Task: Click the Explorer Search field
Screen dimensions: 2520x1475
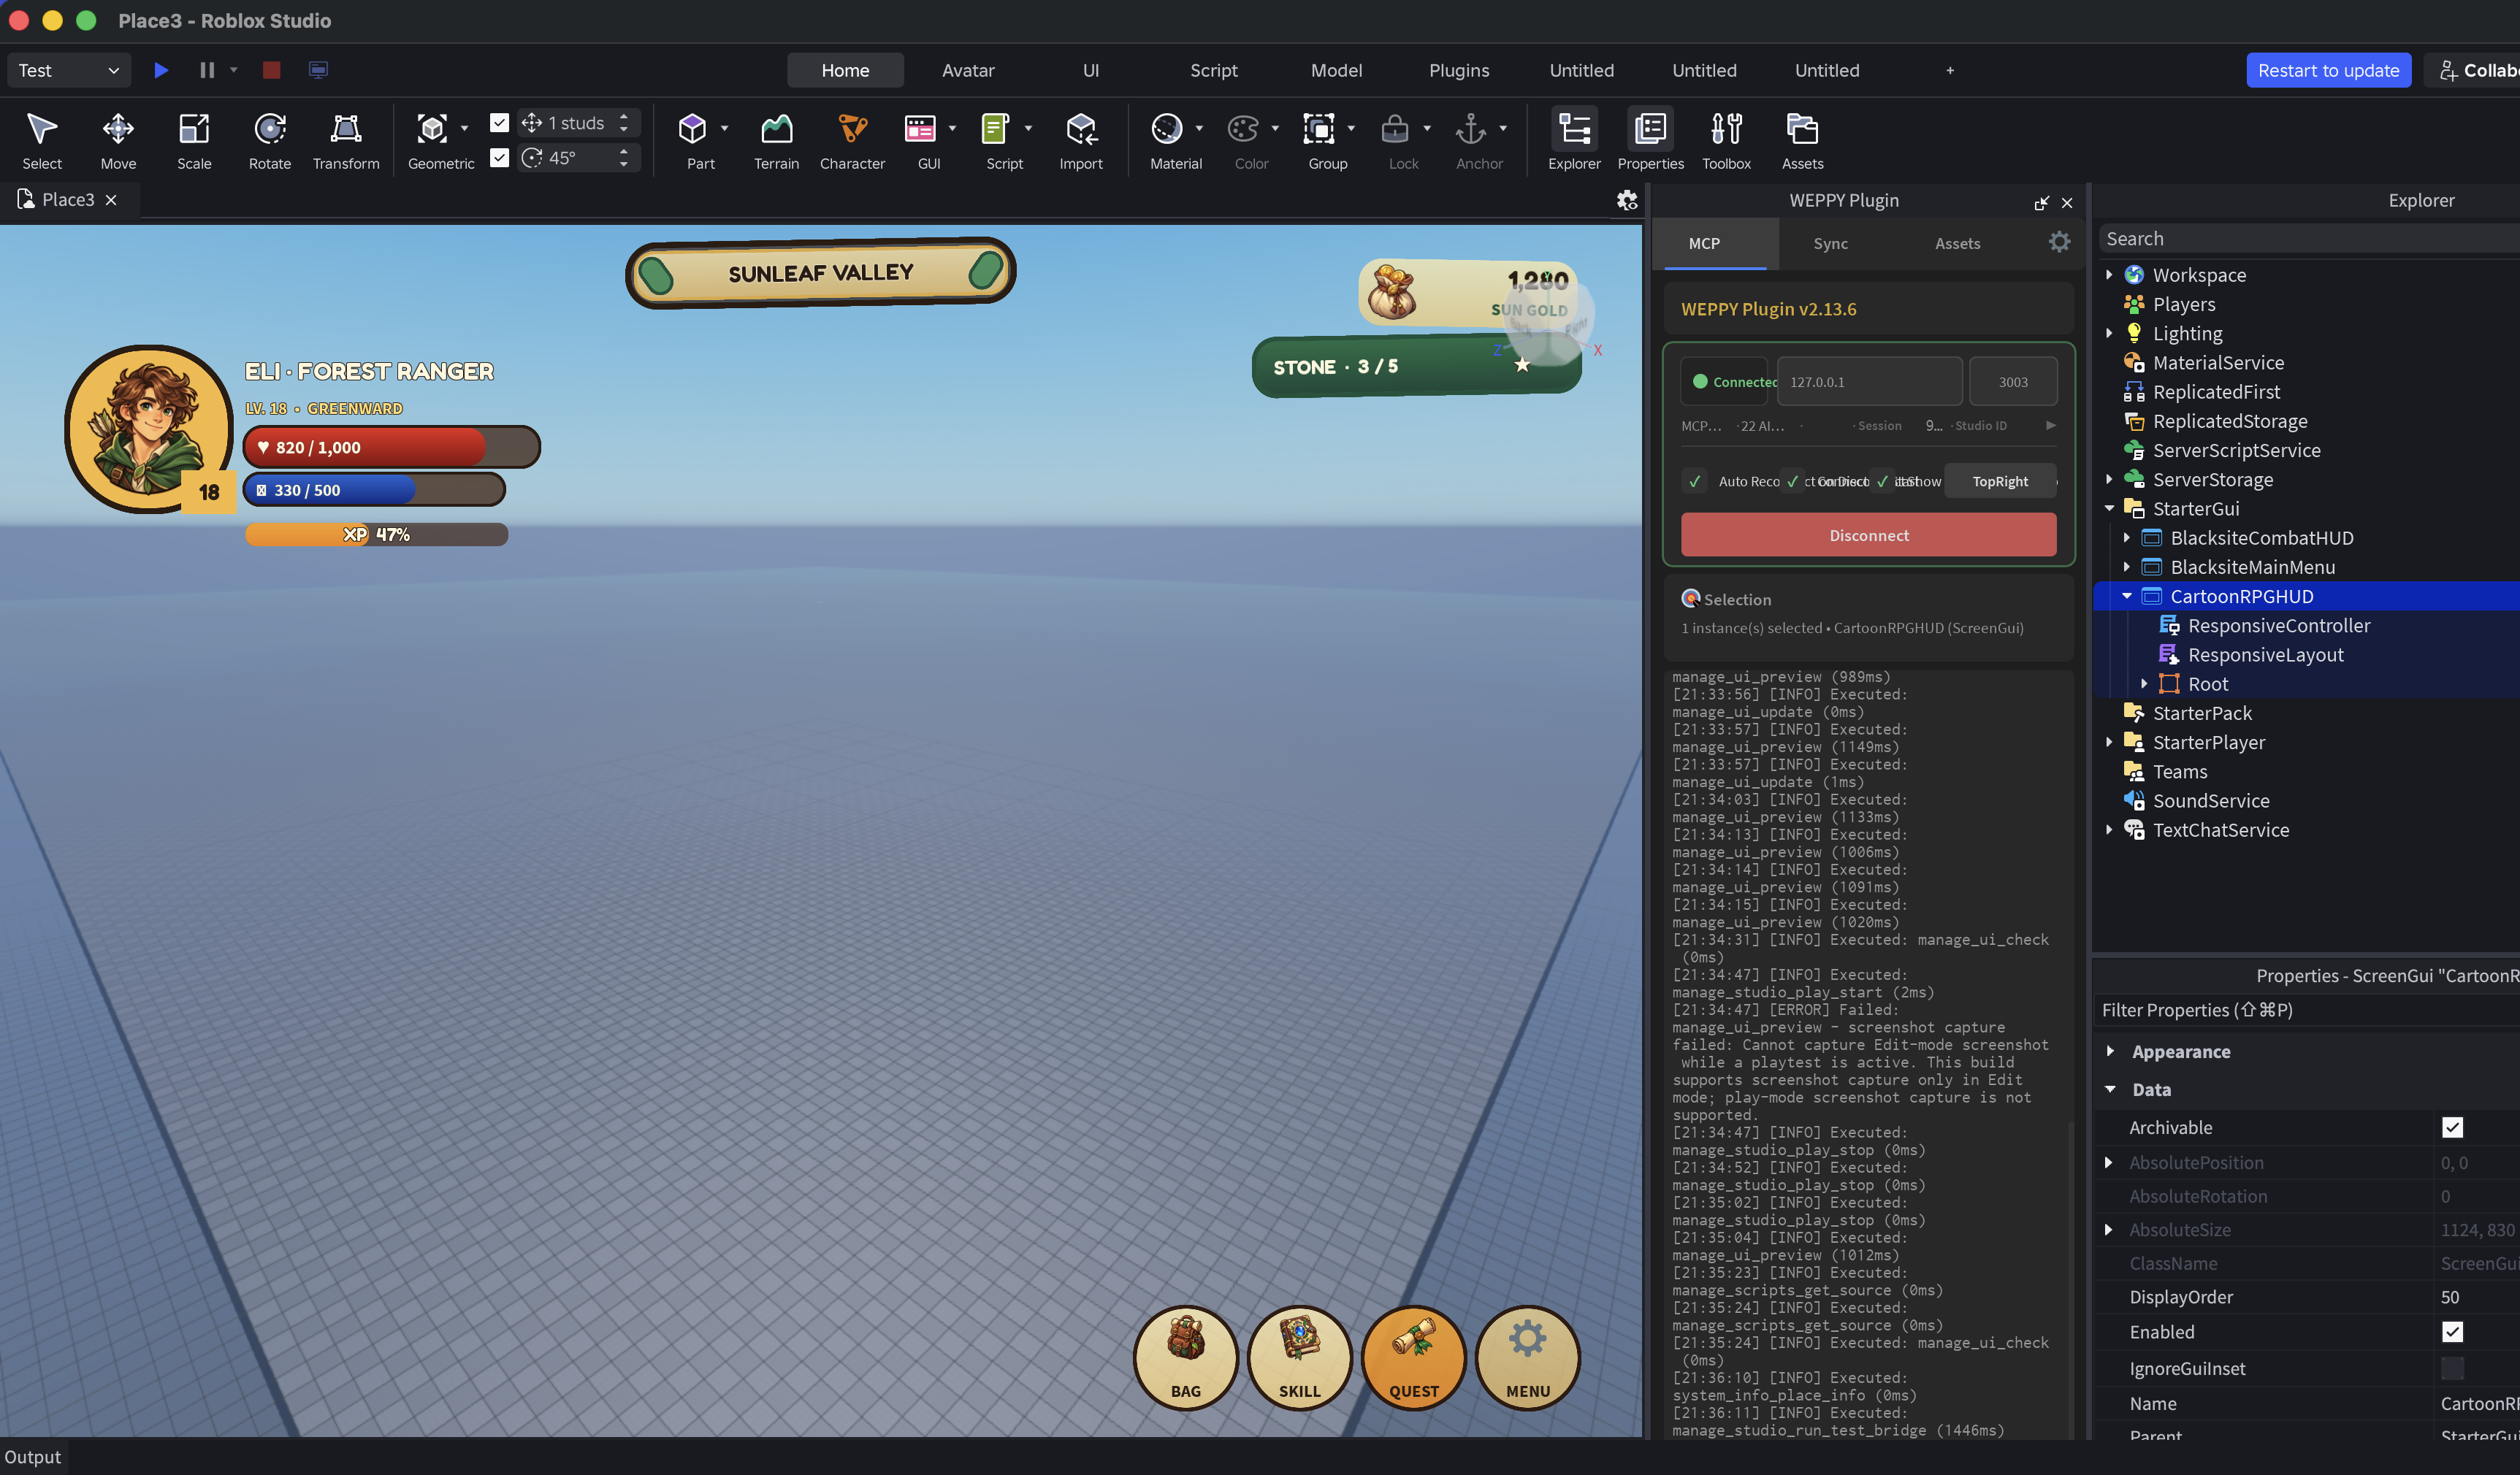Action: (x=2310, y=238)
